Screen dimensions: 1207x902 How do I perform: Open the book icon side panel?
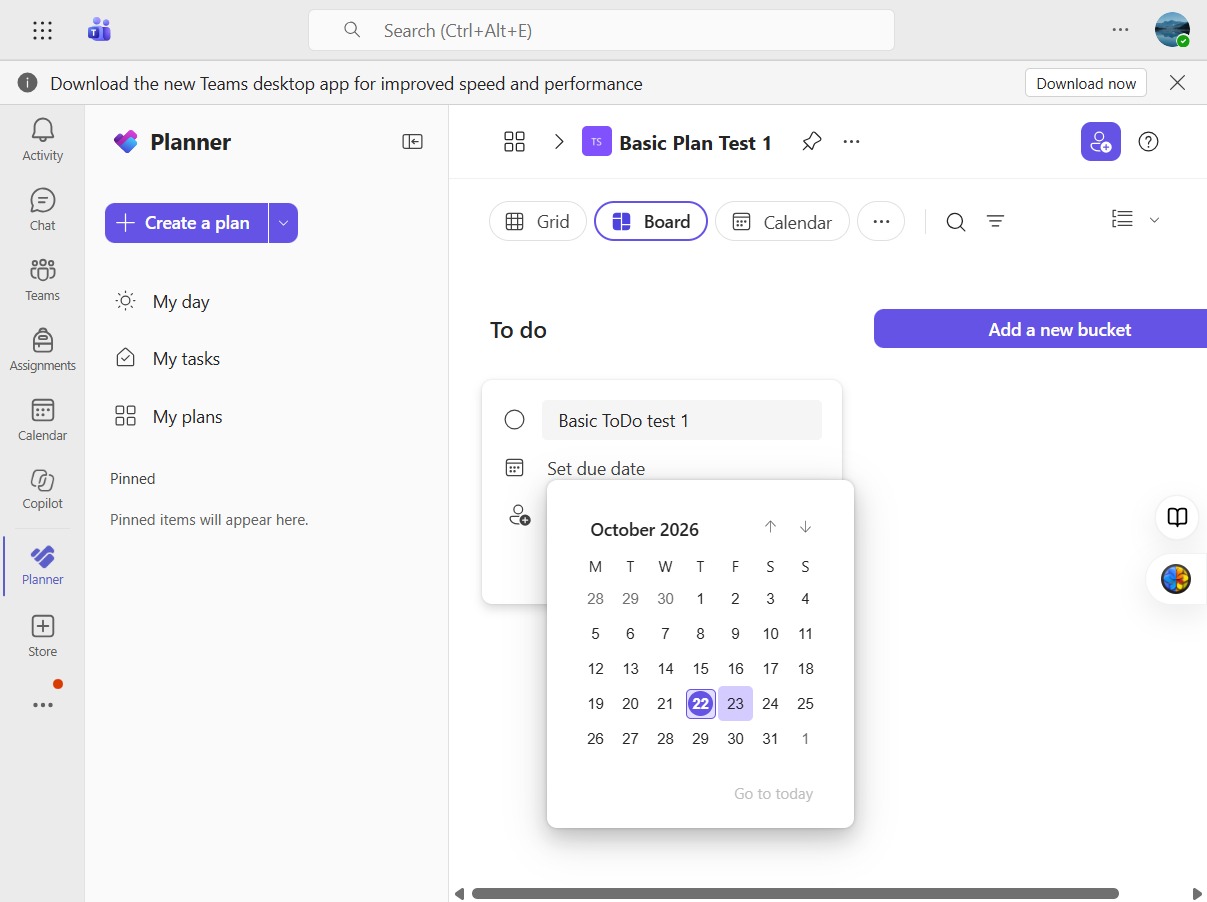pos(1178,517)
